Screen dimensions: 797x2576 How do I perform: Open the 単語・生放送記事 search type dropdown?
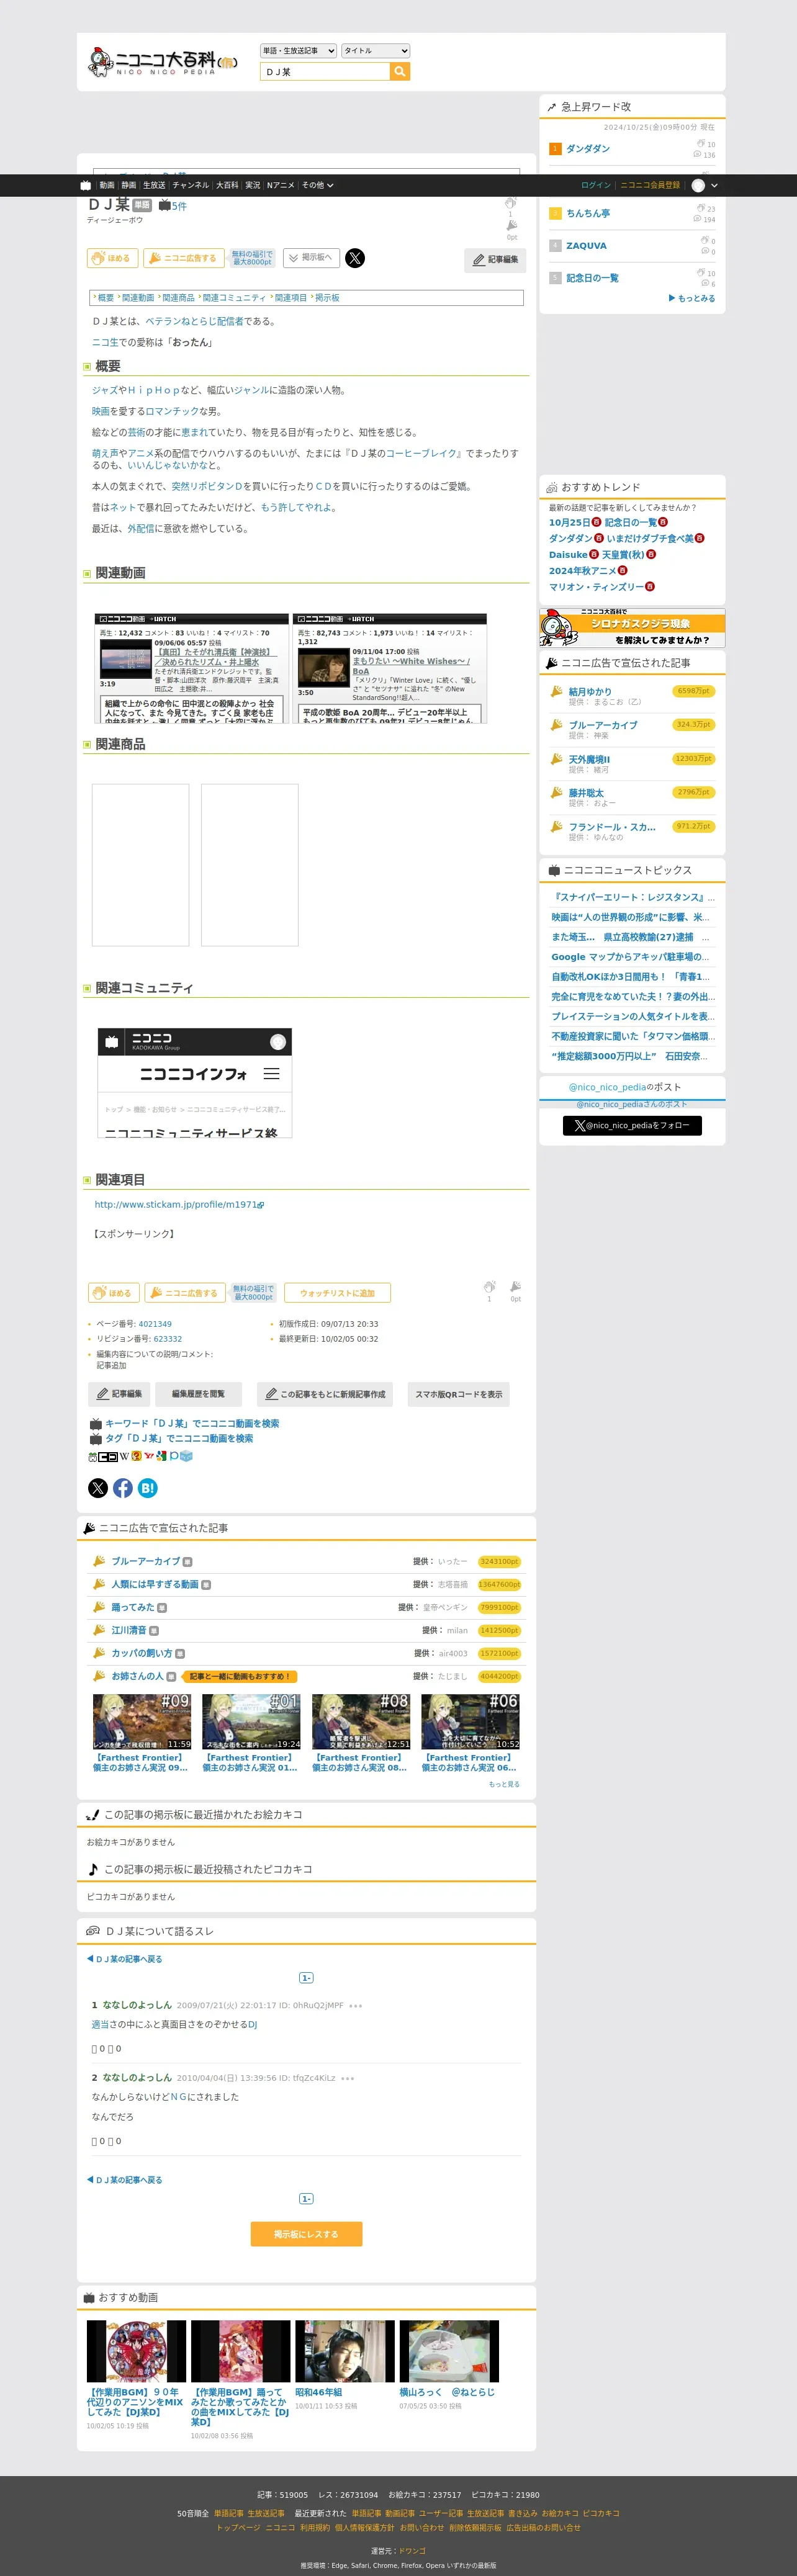click(x=298, y=50)
